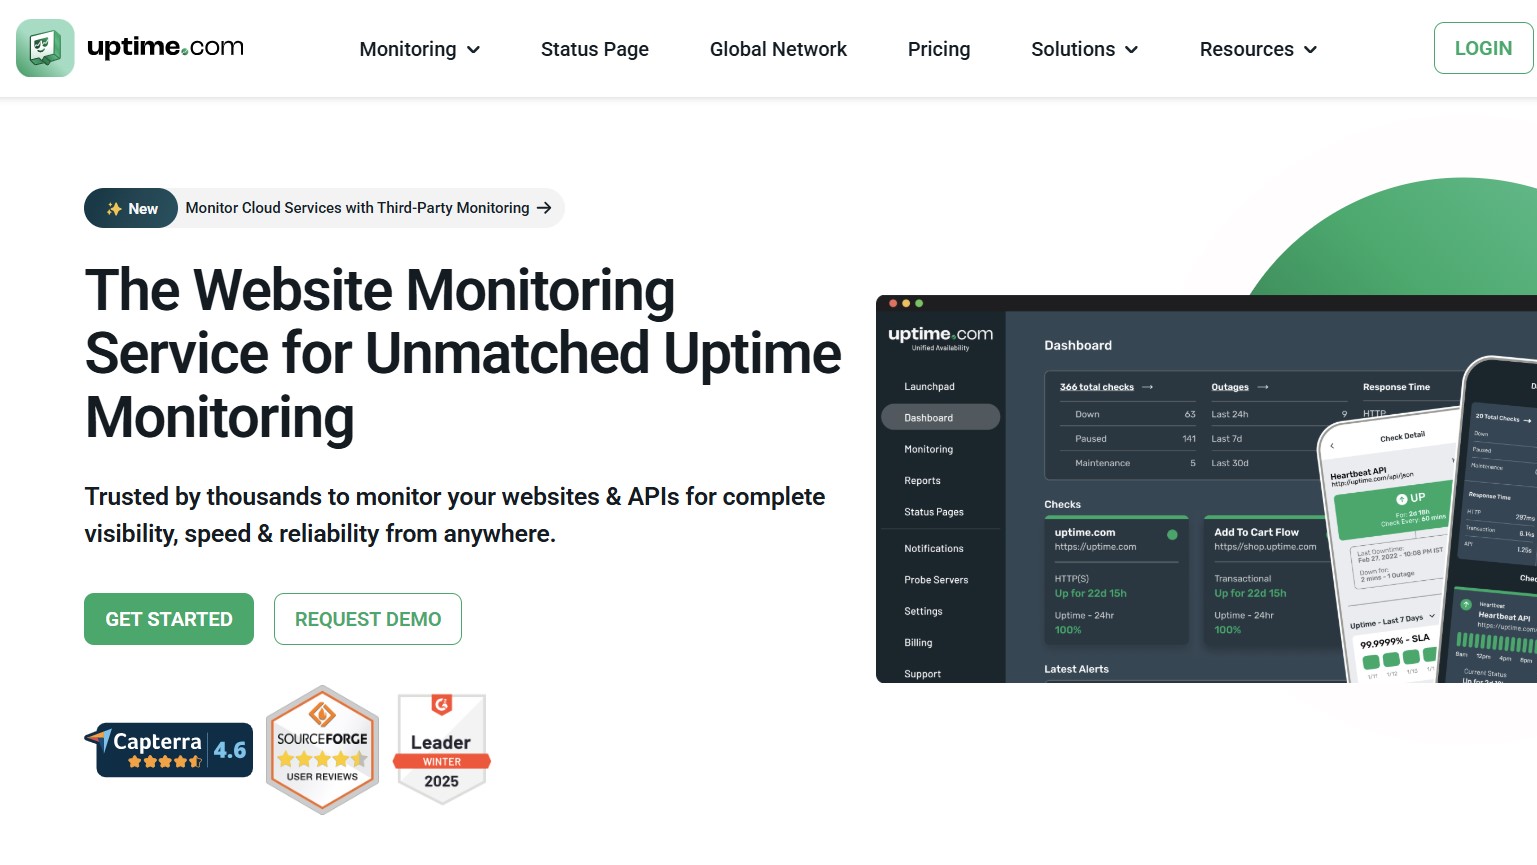Image resolution: width=1537 pixels, height=865 pixels.
Task: Open Monitor Cloud Services announcement link
Action: (x=357, y=208)
